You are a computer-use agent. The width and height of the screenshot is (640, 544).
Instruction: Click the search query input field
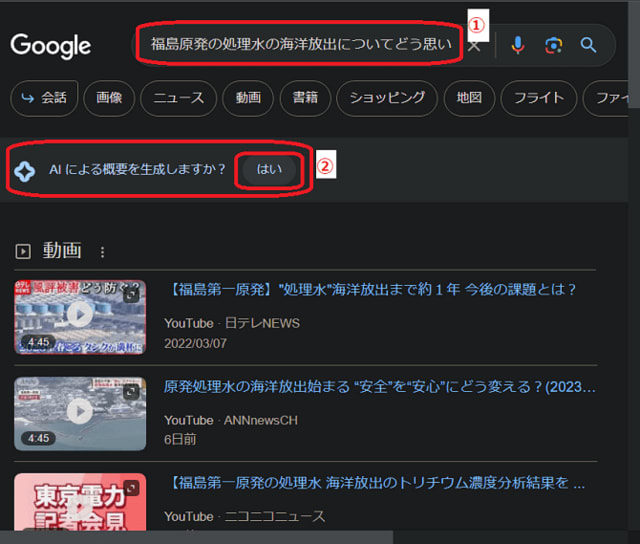(300, 44)
